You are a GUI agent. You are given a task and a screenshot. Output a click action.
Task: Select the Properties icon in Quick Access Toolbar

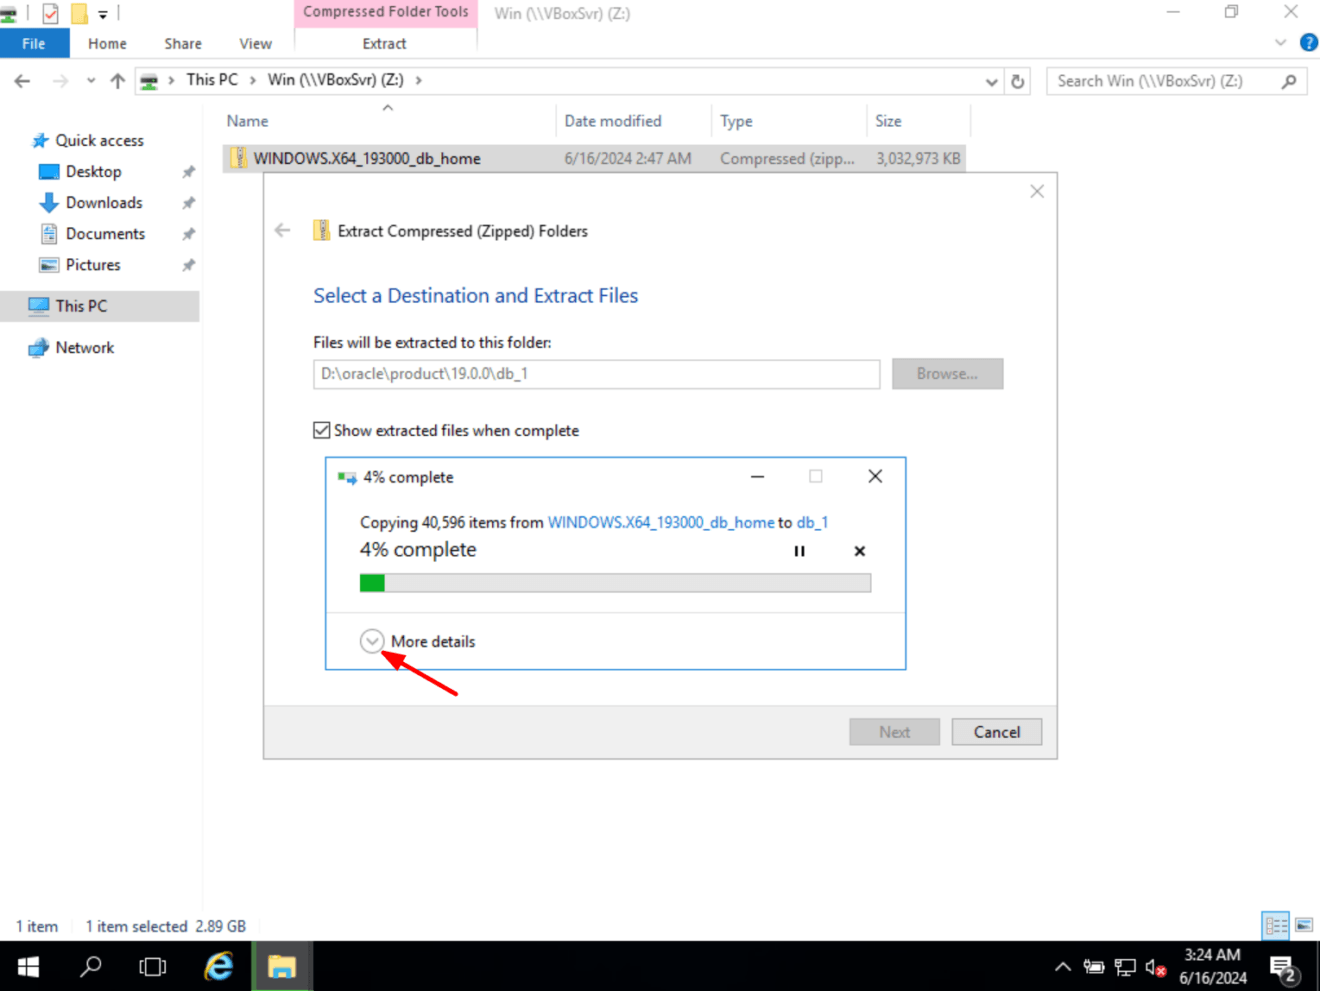[50, 13]
